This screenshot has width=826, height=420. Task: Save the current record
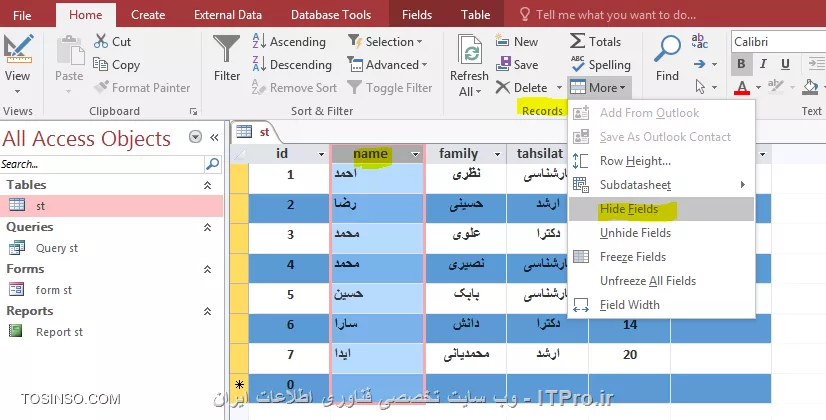[x=517, y=65]
